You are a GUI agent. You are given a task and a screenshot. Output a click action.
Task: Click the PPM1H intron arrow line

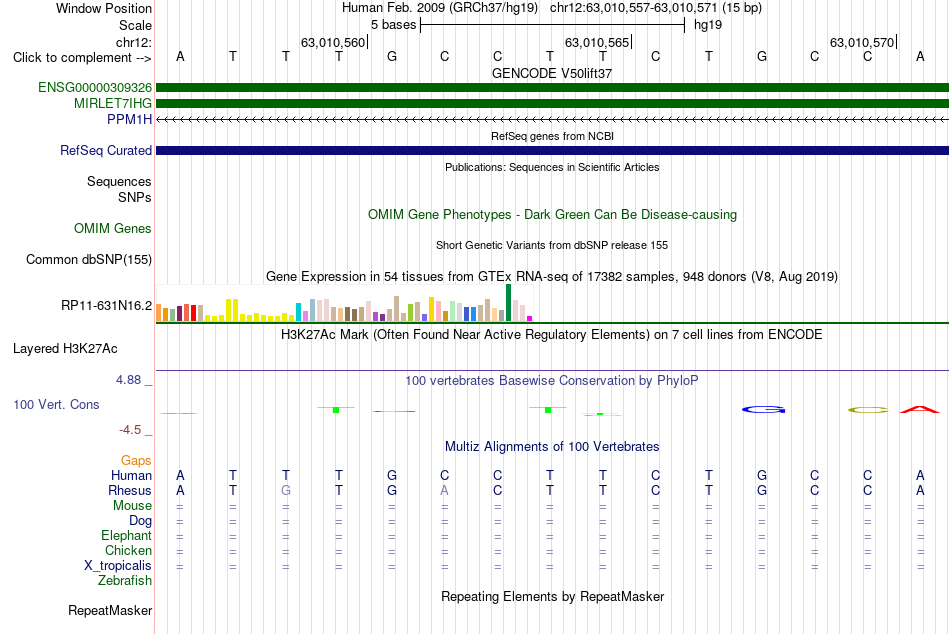pos(552,119)
